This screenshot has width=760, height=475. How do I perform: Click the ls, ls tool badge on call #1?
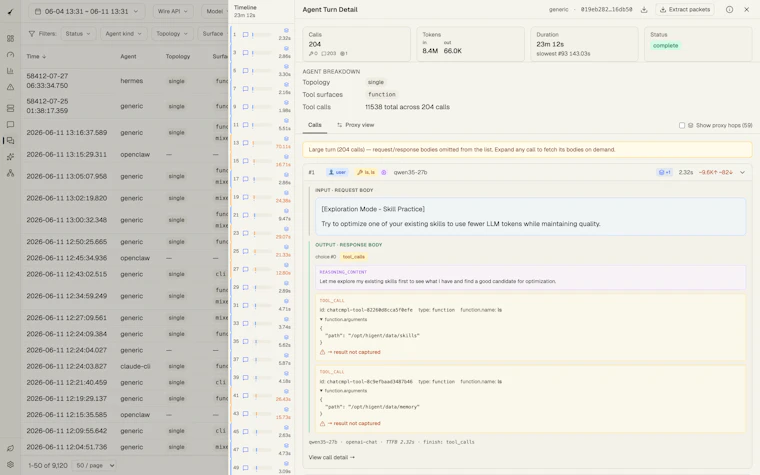365,172
